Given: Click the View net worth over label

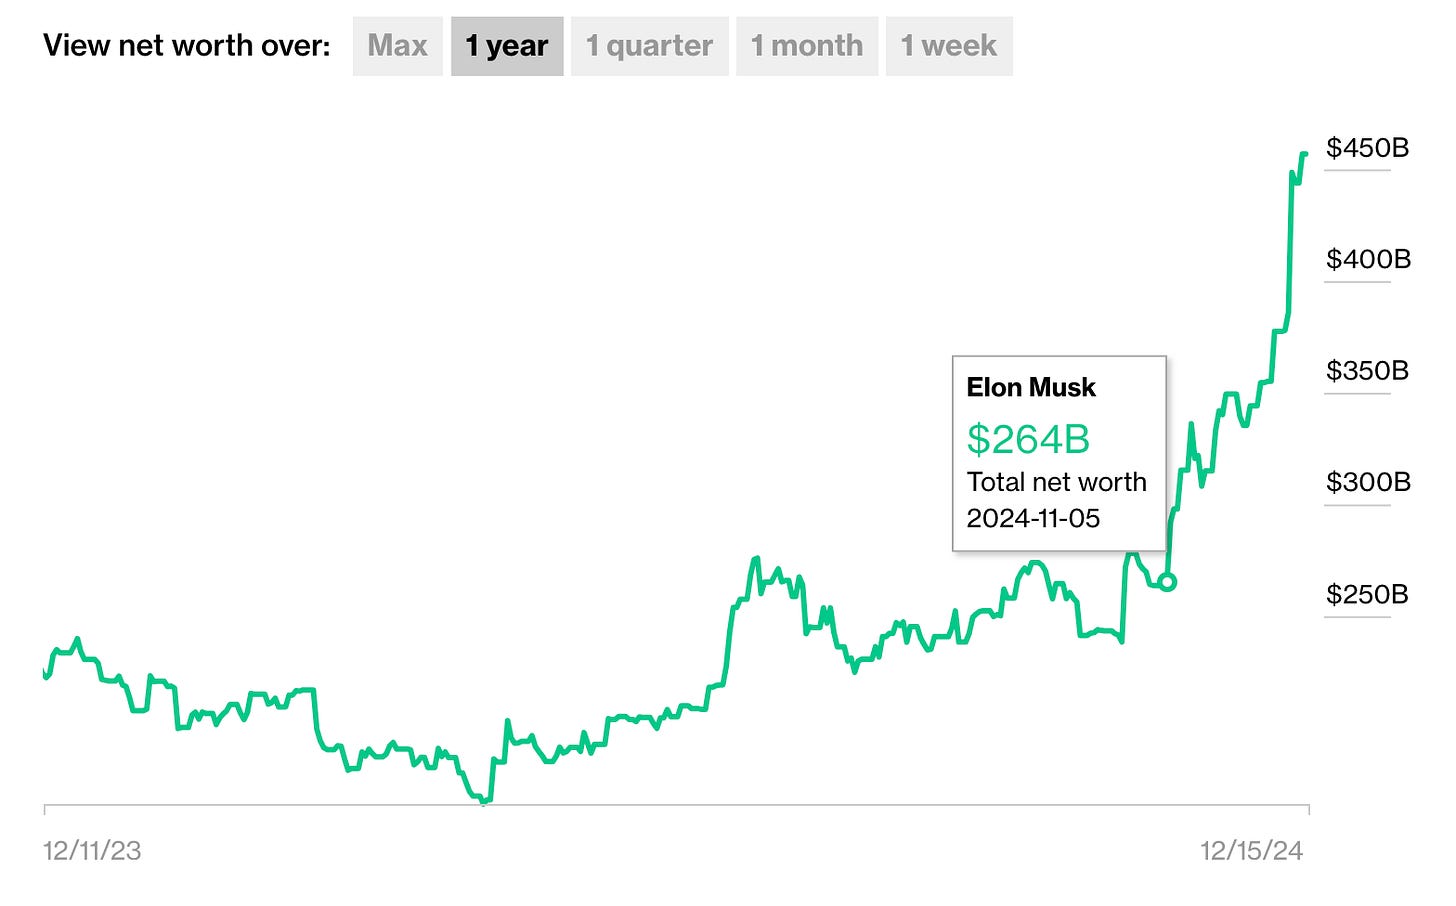Looking at the screenshot, I should coord(186,46).
